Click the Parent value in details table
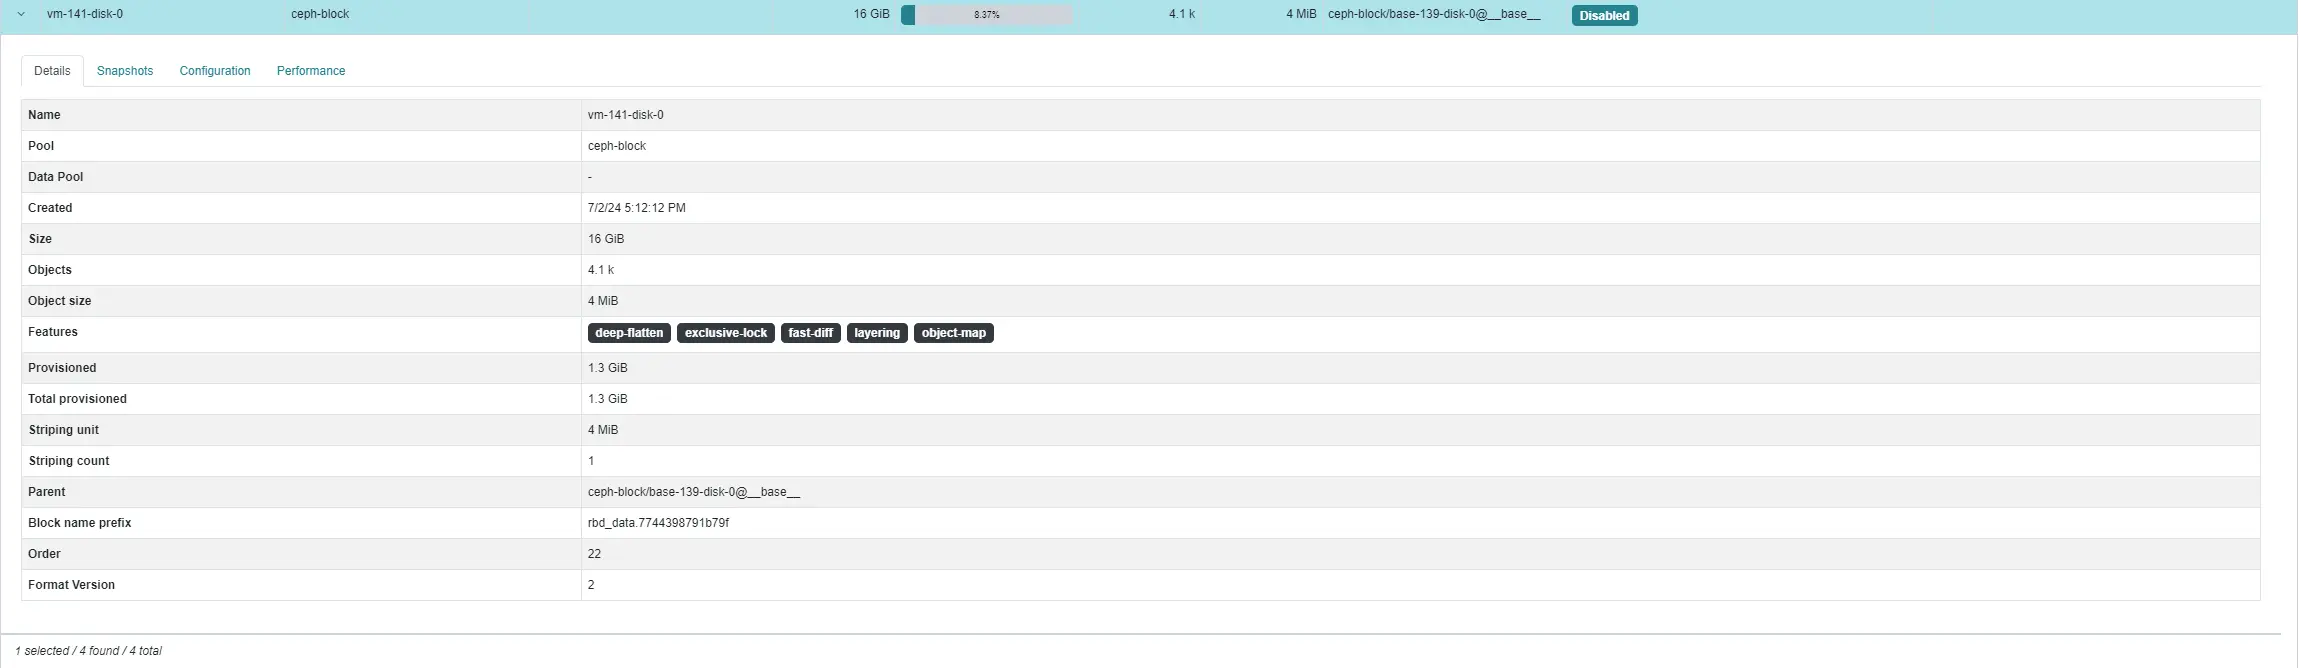Viewport: 2301px width, 668px height. click(694, 492)
